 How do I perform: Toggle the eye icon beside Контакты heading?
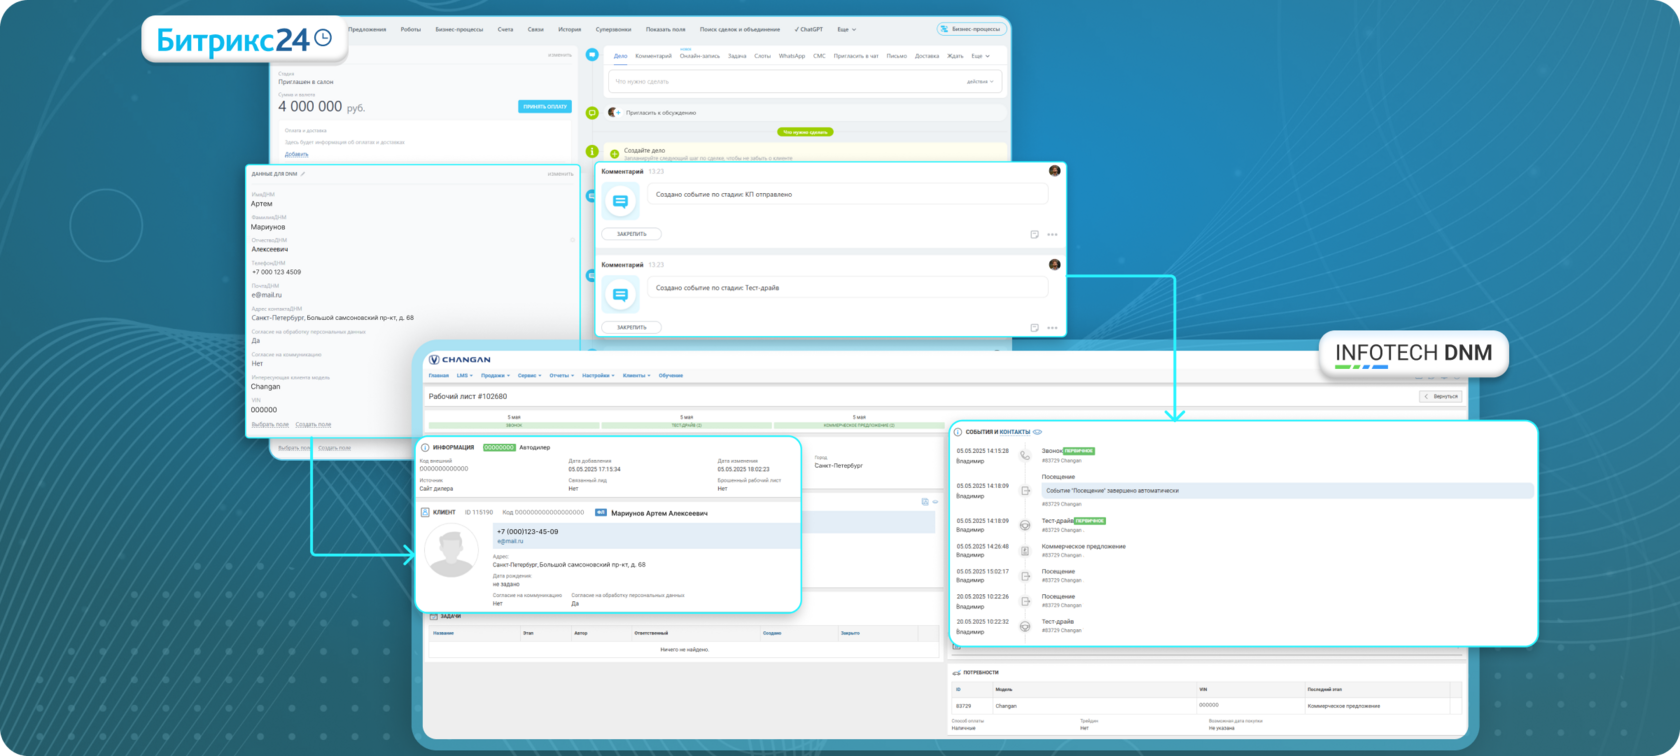tap(1037, 432)
